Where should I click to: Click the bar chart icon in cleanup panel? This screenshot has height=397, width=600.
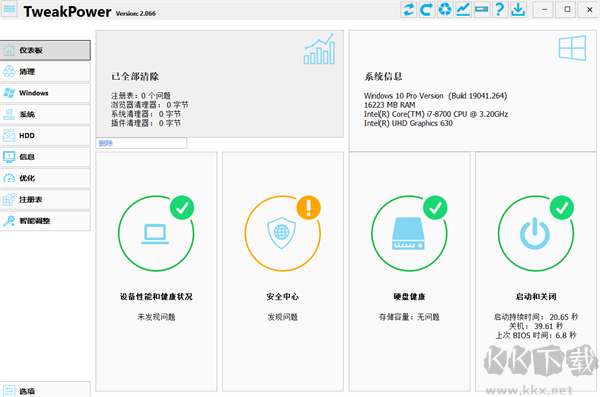[x=320, y=49]
